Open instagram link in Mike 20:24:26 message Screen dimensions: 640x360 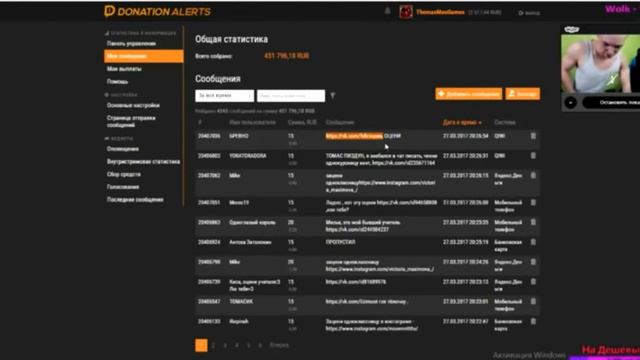380,269
